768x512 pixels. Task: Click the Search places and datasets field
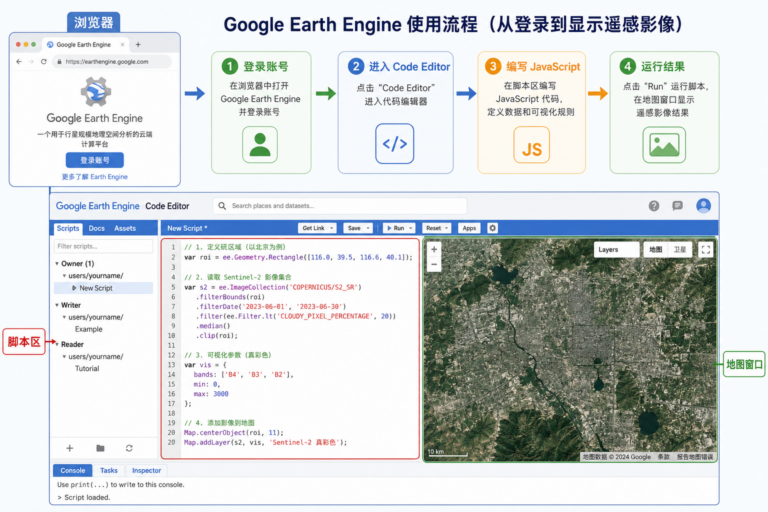tap(339, 206)
